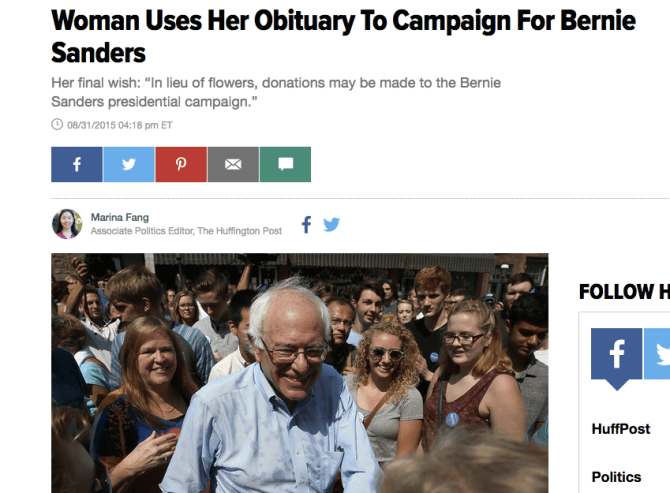Select HuffPost in follow list
This screenshot has width=670, height=493.
[x=620, y=429]
